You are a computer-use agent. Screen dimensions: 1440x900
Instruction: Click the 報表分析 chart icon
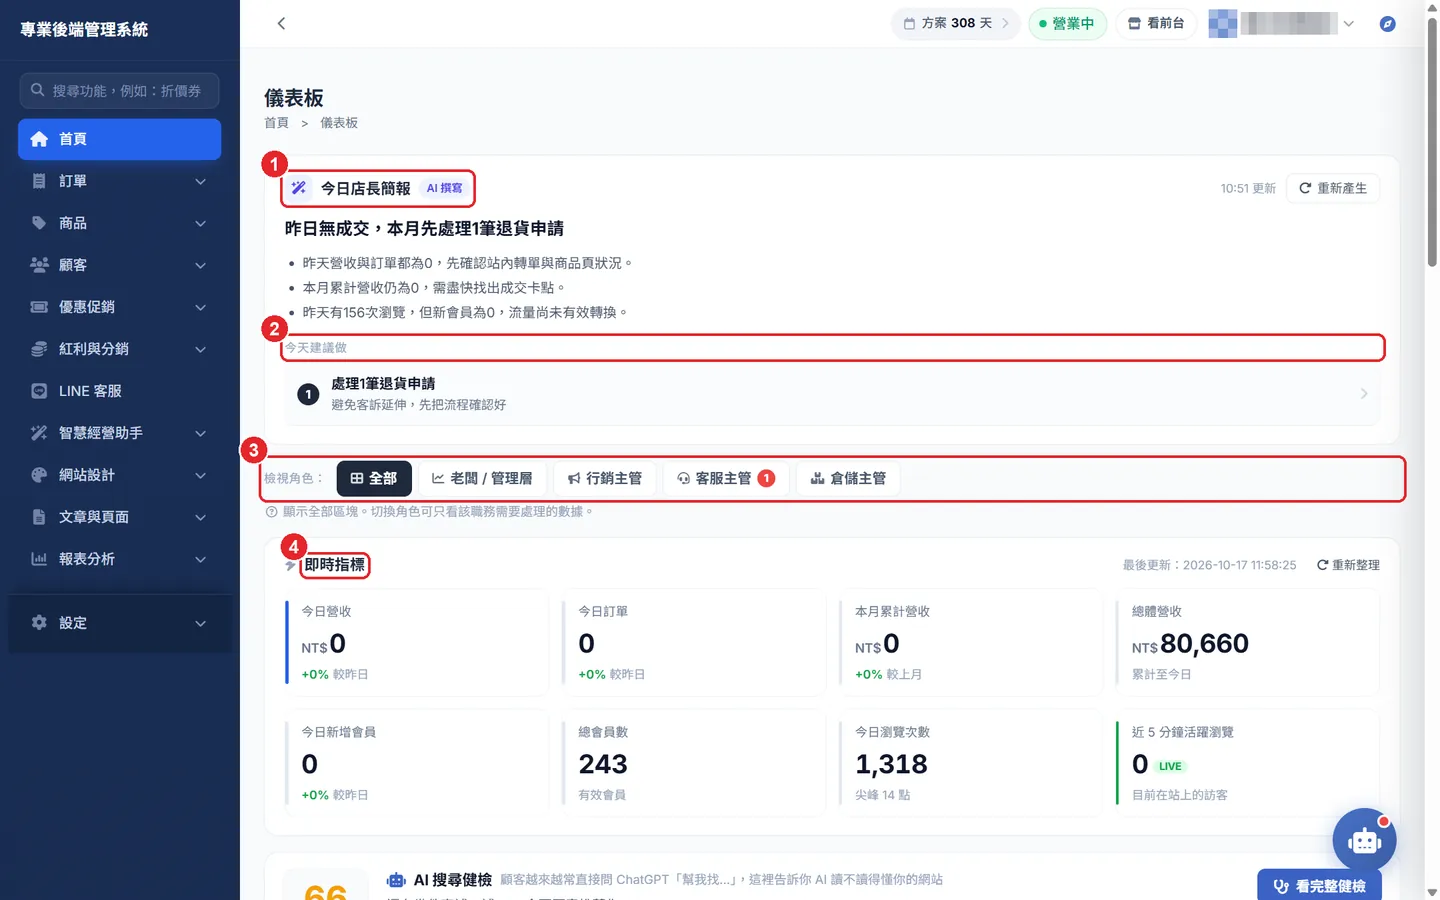[39, 559]
